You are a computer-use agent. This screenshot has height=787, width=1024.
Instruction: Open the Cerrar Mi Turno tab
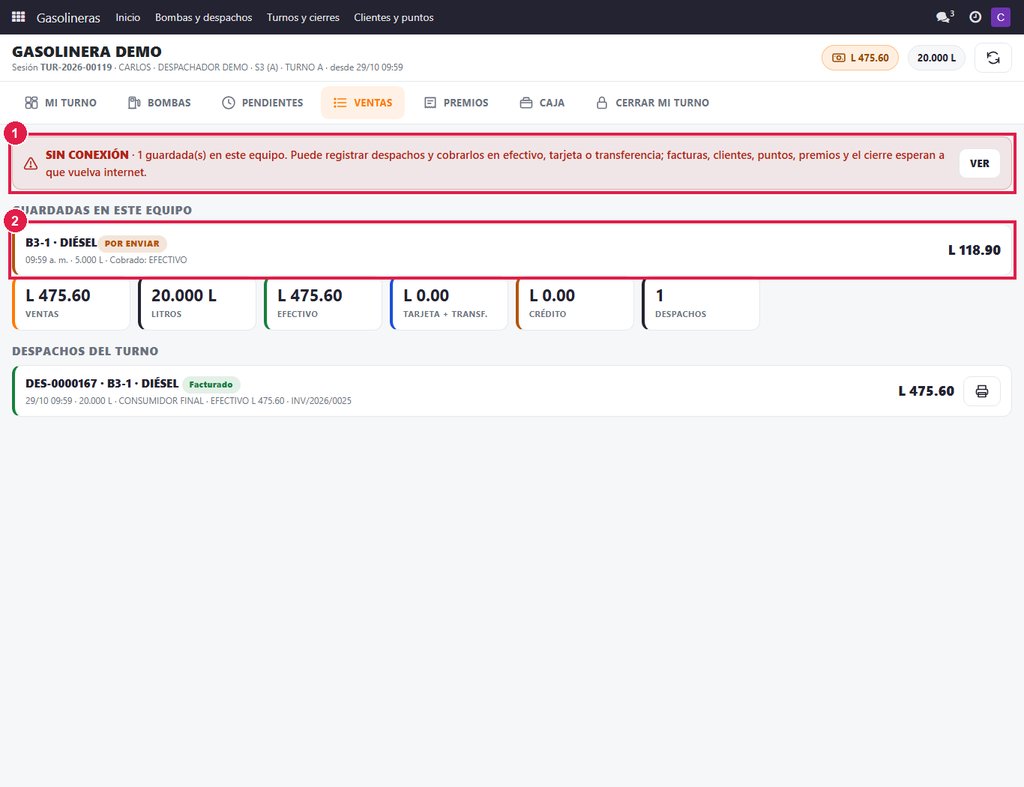pos(652,103)
